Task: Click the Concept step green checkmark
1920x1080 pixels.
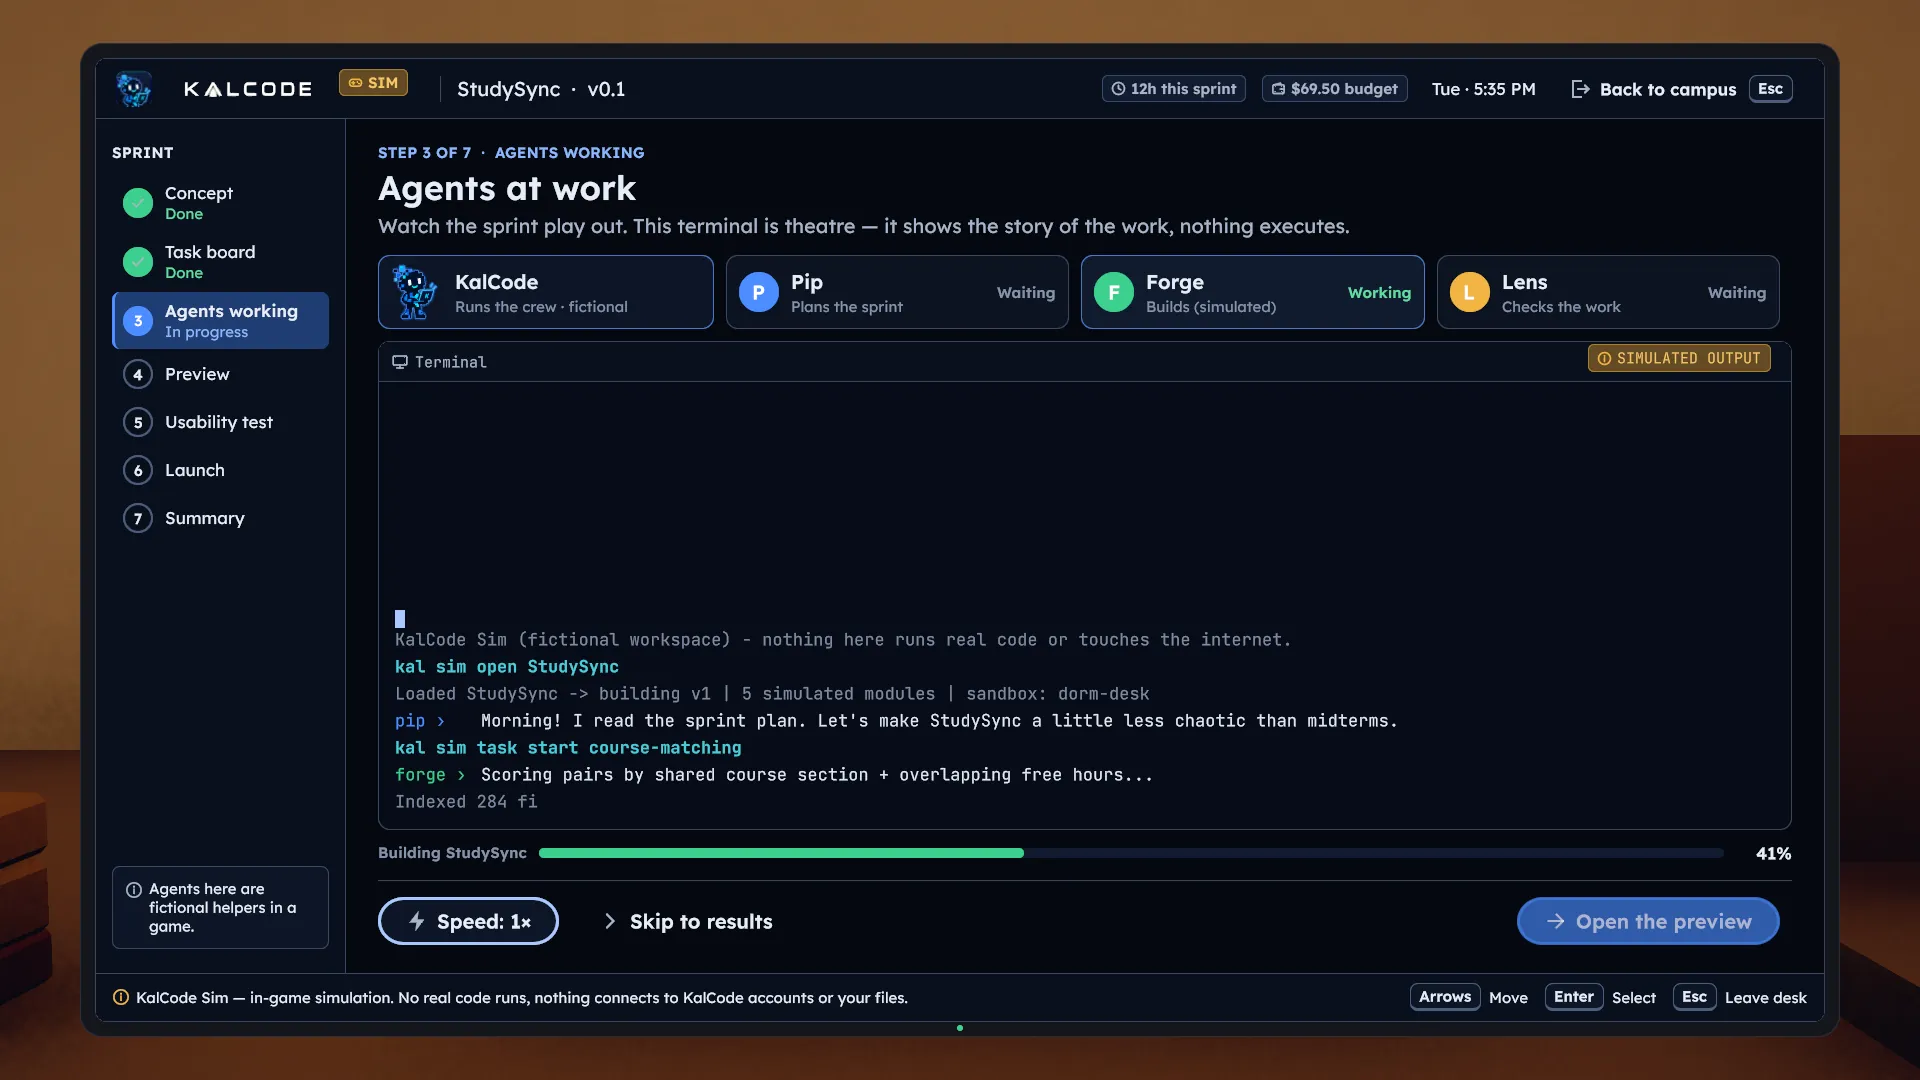Action: click(x=138, y=202)
